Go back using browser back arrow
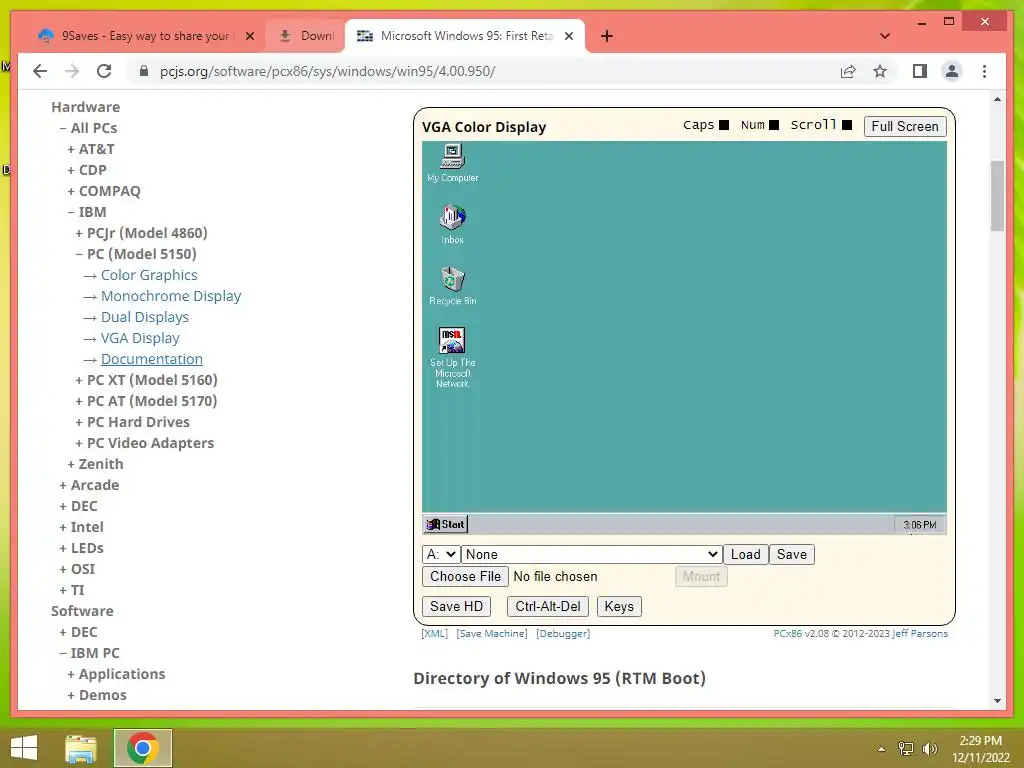The image size is (1024, 768). pyautogui.click(x=40, y=71)
